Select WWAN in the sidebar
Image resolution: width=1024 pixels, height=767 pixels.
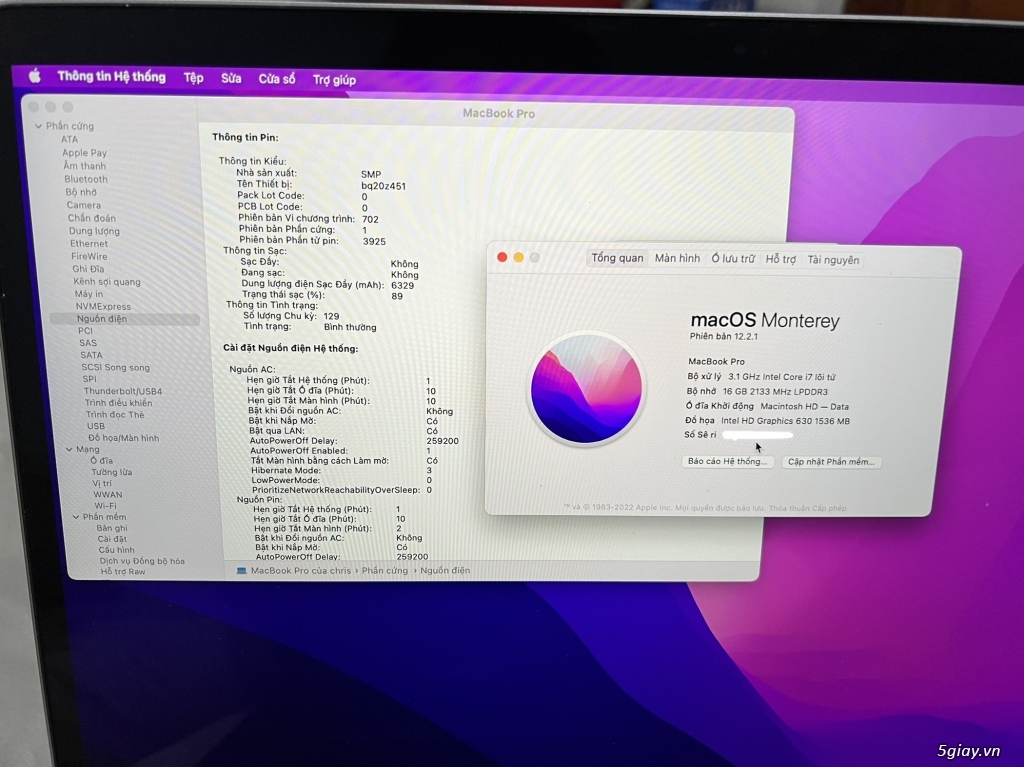(x=107, y=495)
